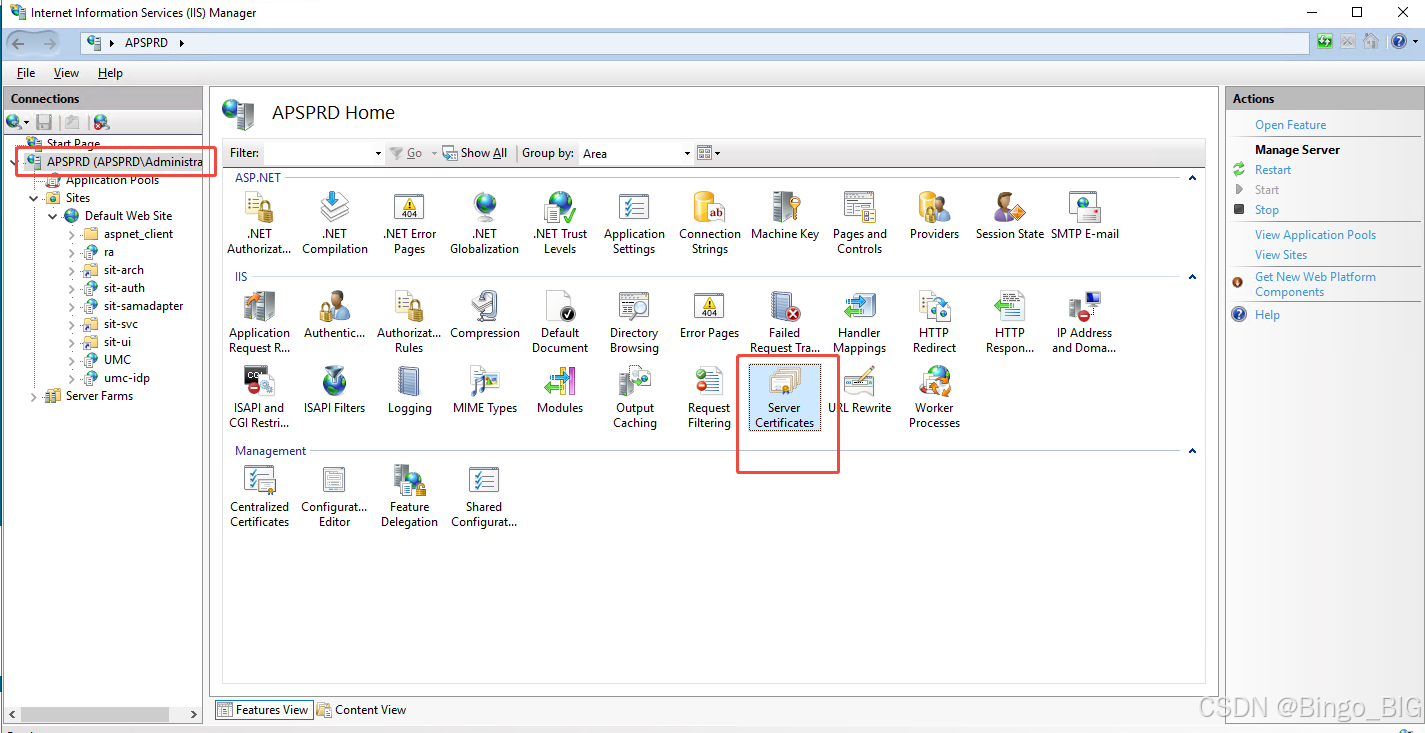Open the SMTP E-mail feature
This screenshot has height=733, width=1425.
click(1085, 216)
